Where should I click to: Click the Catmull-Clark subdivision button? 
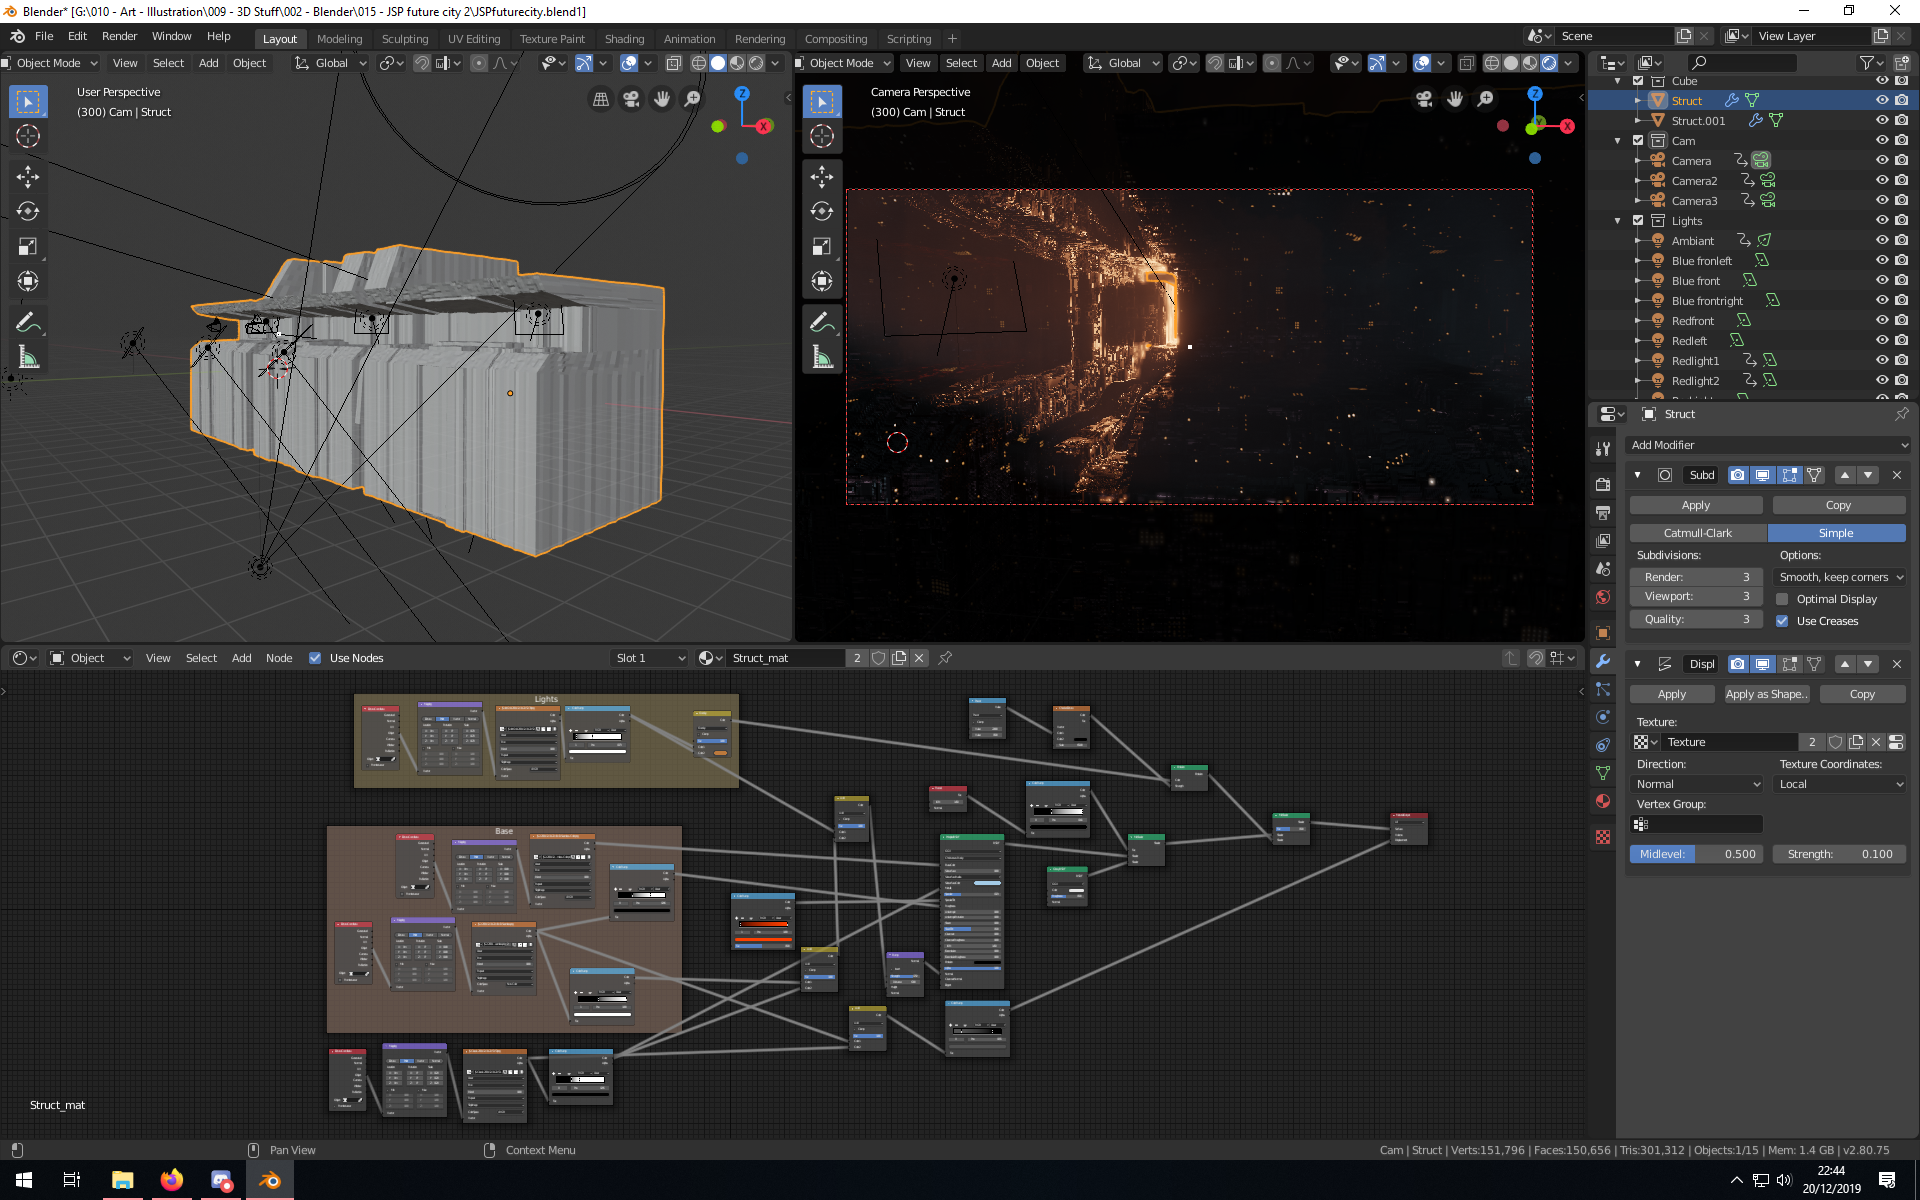pos(1697,533)
